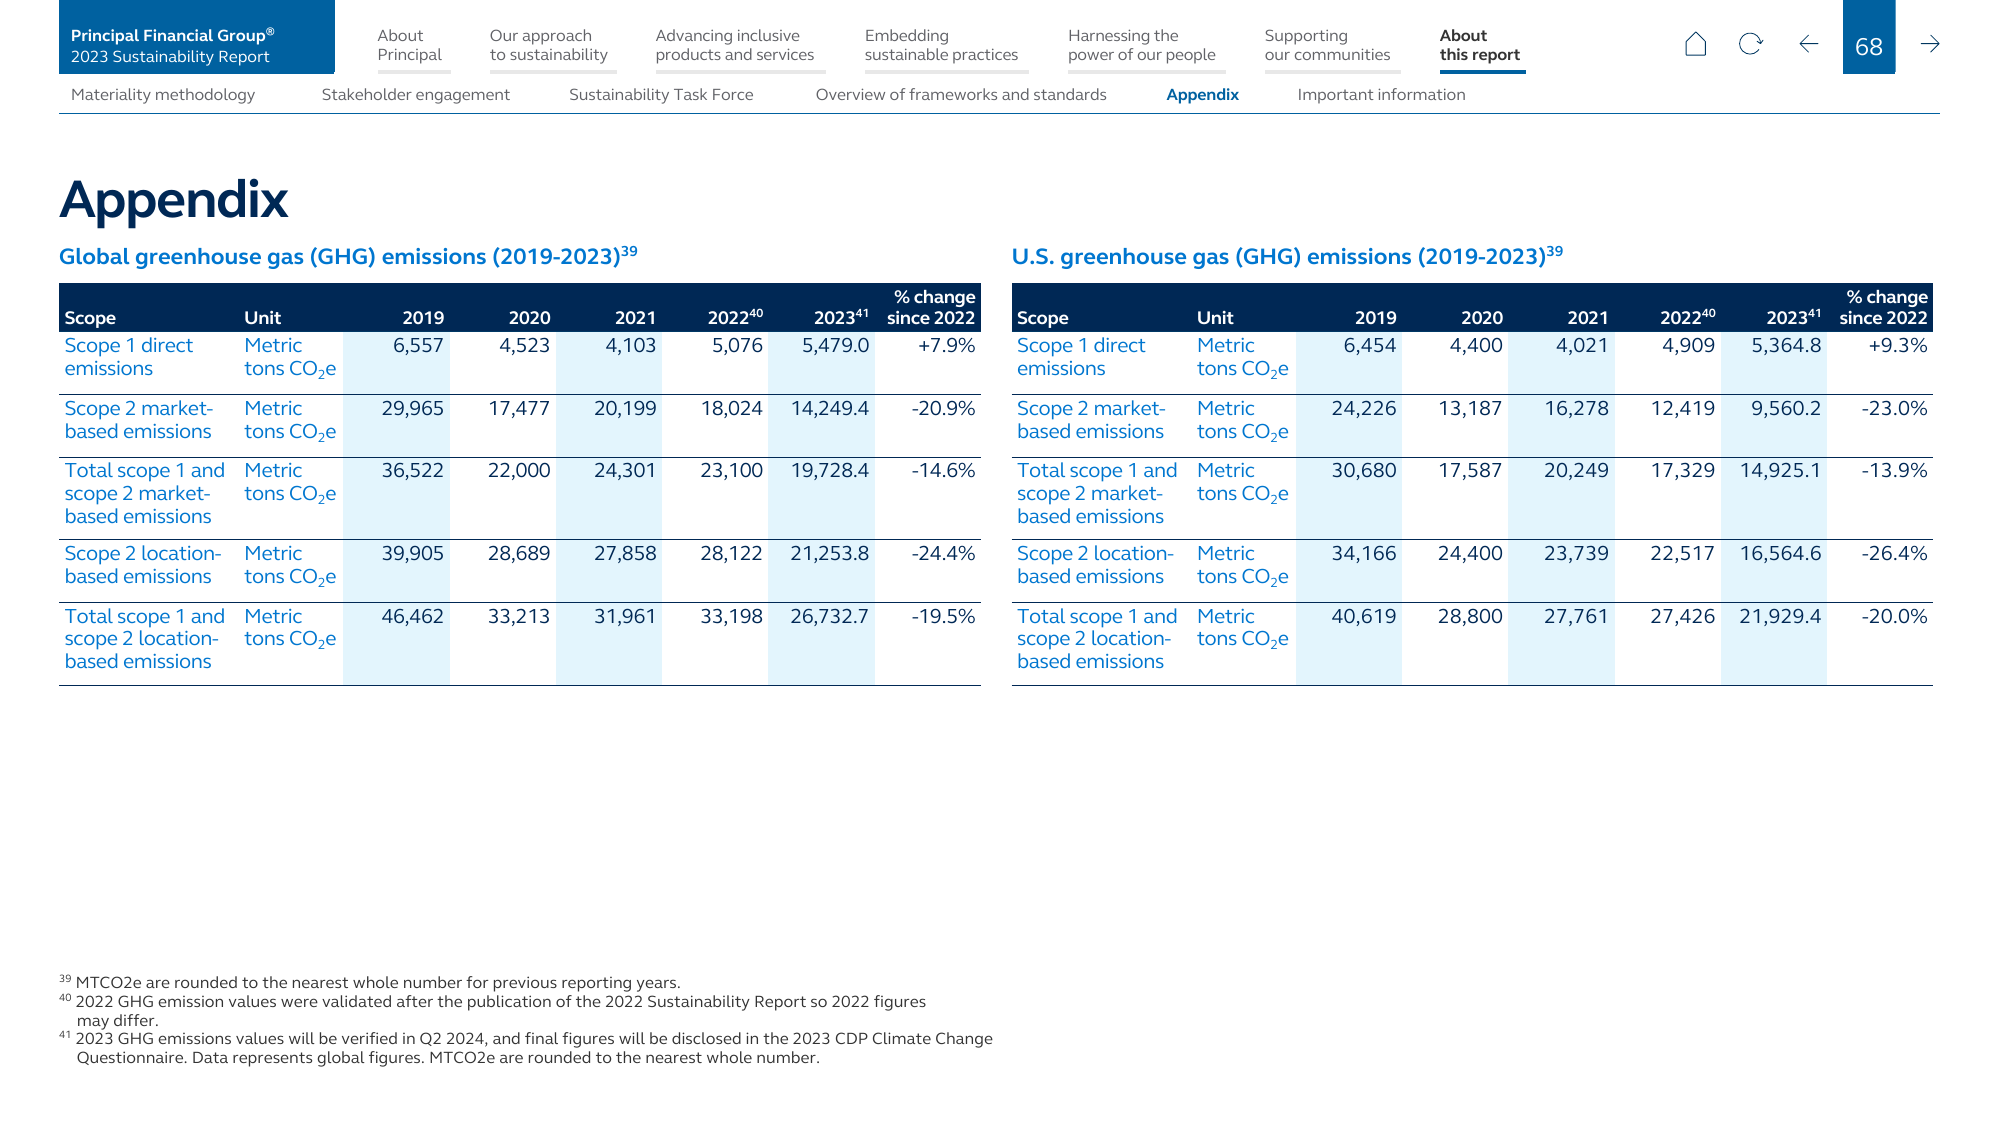2000x1125 pixels.
Task: Click the -24.4% change cell
Action: pyautogui.click(x=943, y=554)
